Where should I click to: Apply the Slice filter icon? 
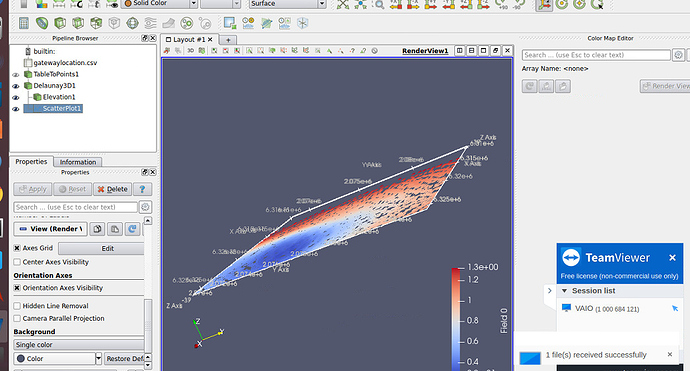click(78, 23)
